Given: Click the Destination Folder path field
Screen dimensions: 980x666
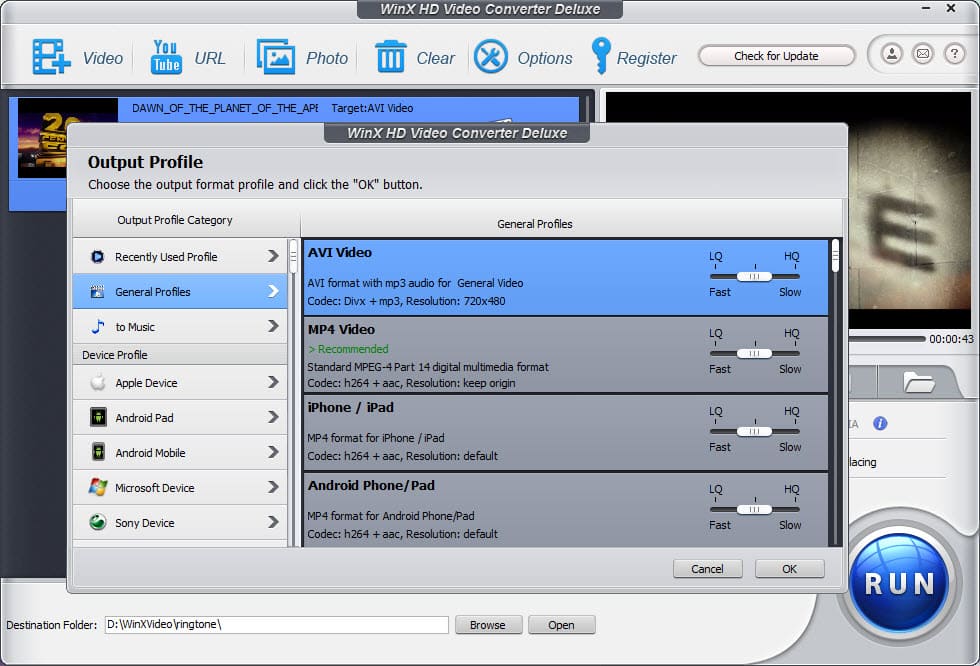Looking at the screenshot, I should [x=276, y=625].
